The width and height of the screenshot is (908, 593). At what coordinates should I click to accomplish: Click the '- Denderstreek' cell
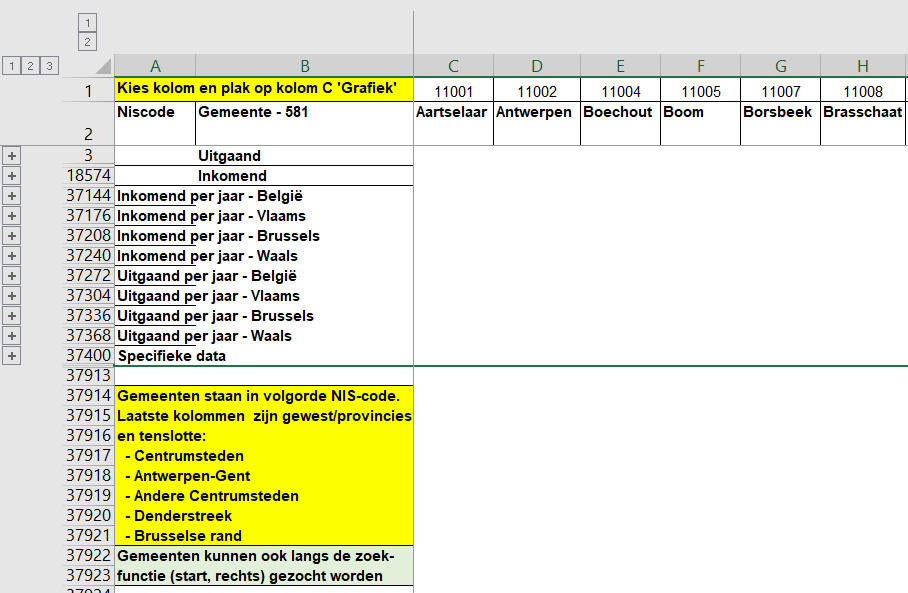tap(264, 516)
